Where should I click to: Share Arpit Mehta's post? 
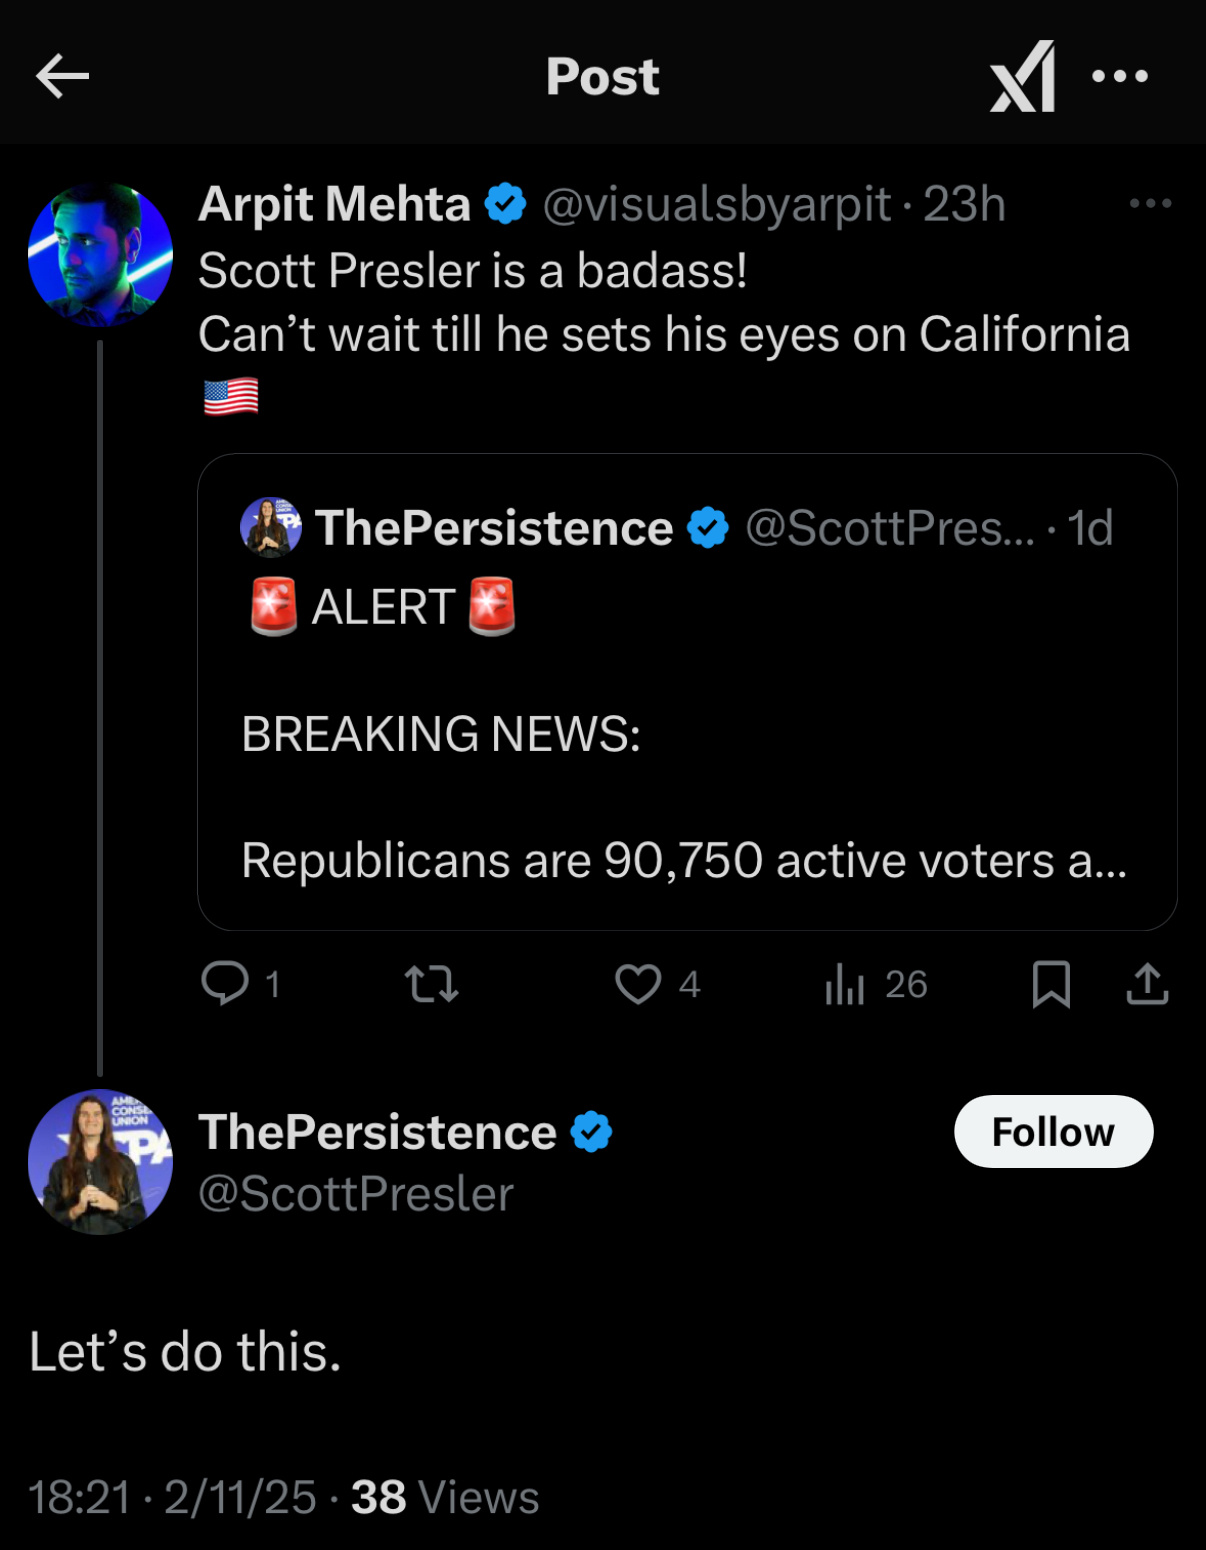[x=1147, y=984]
